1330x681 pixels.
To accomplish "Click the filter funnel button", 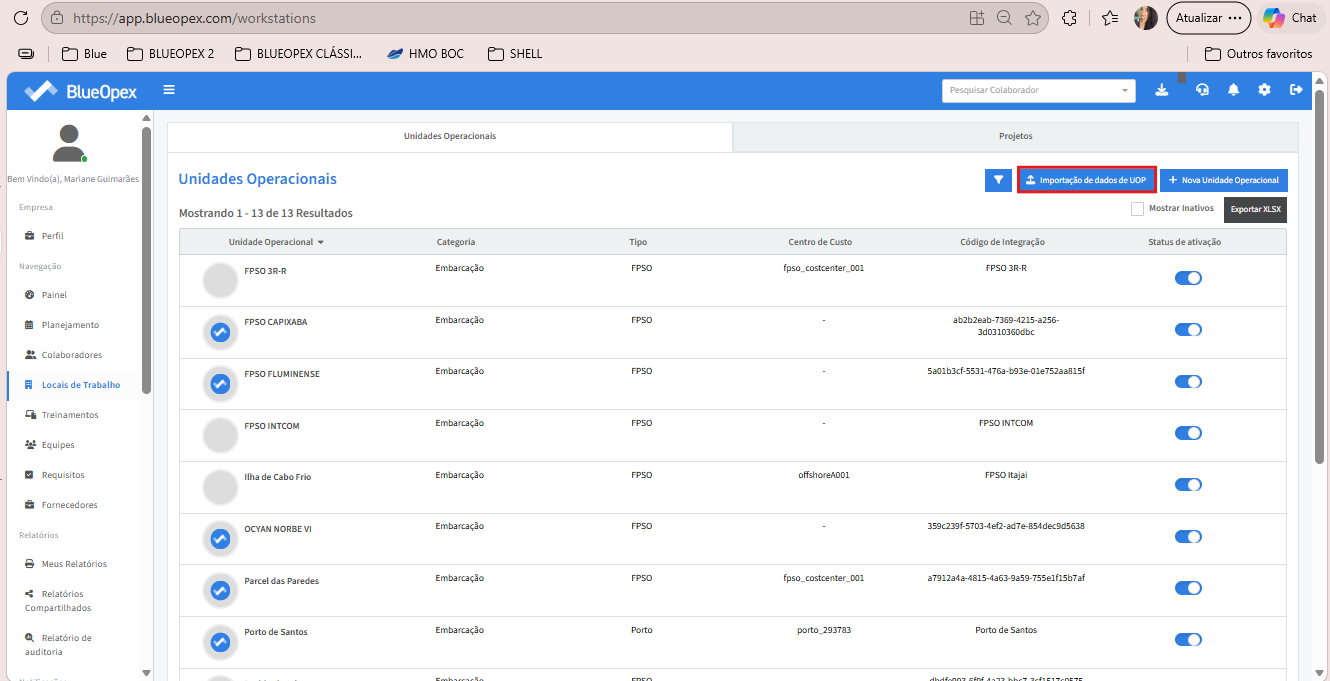I will (x=998, y=180).
